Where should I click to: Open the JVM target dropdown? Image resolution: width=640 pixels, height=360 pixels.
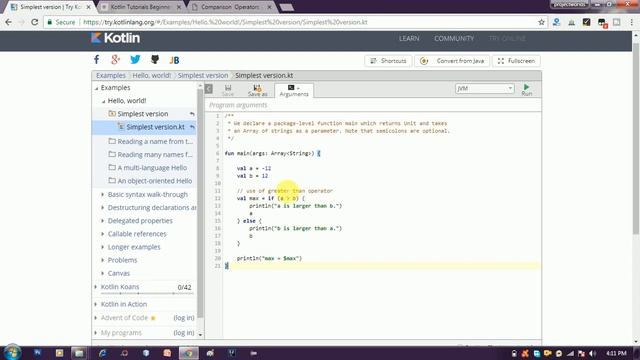[484, 89]
